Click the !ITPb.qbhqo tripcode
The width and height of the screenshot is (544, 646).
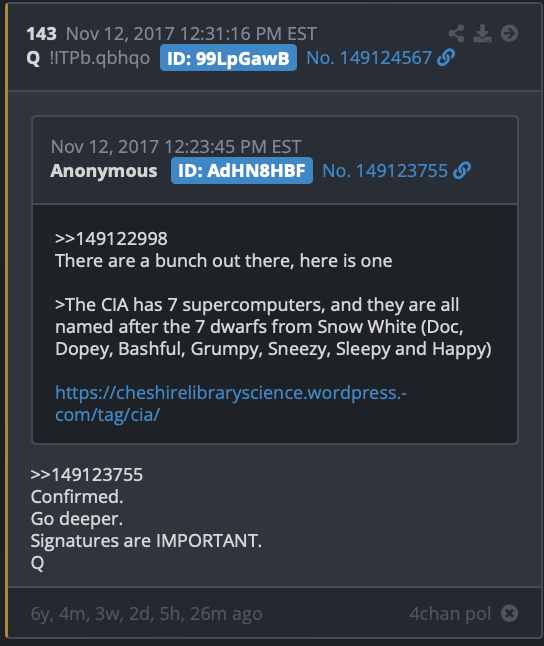(99, 58)
